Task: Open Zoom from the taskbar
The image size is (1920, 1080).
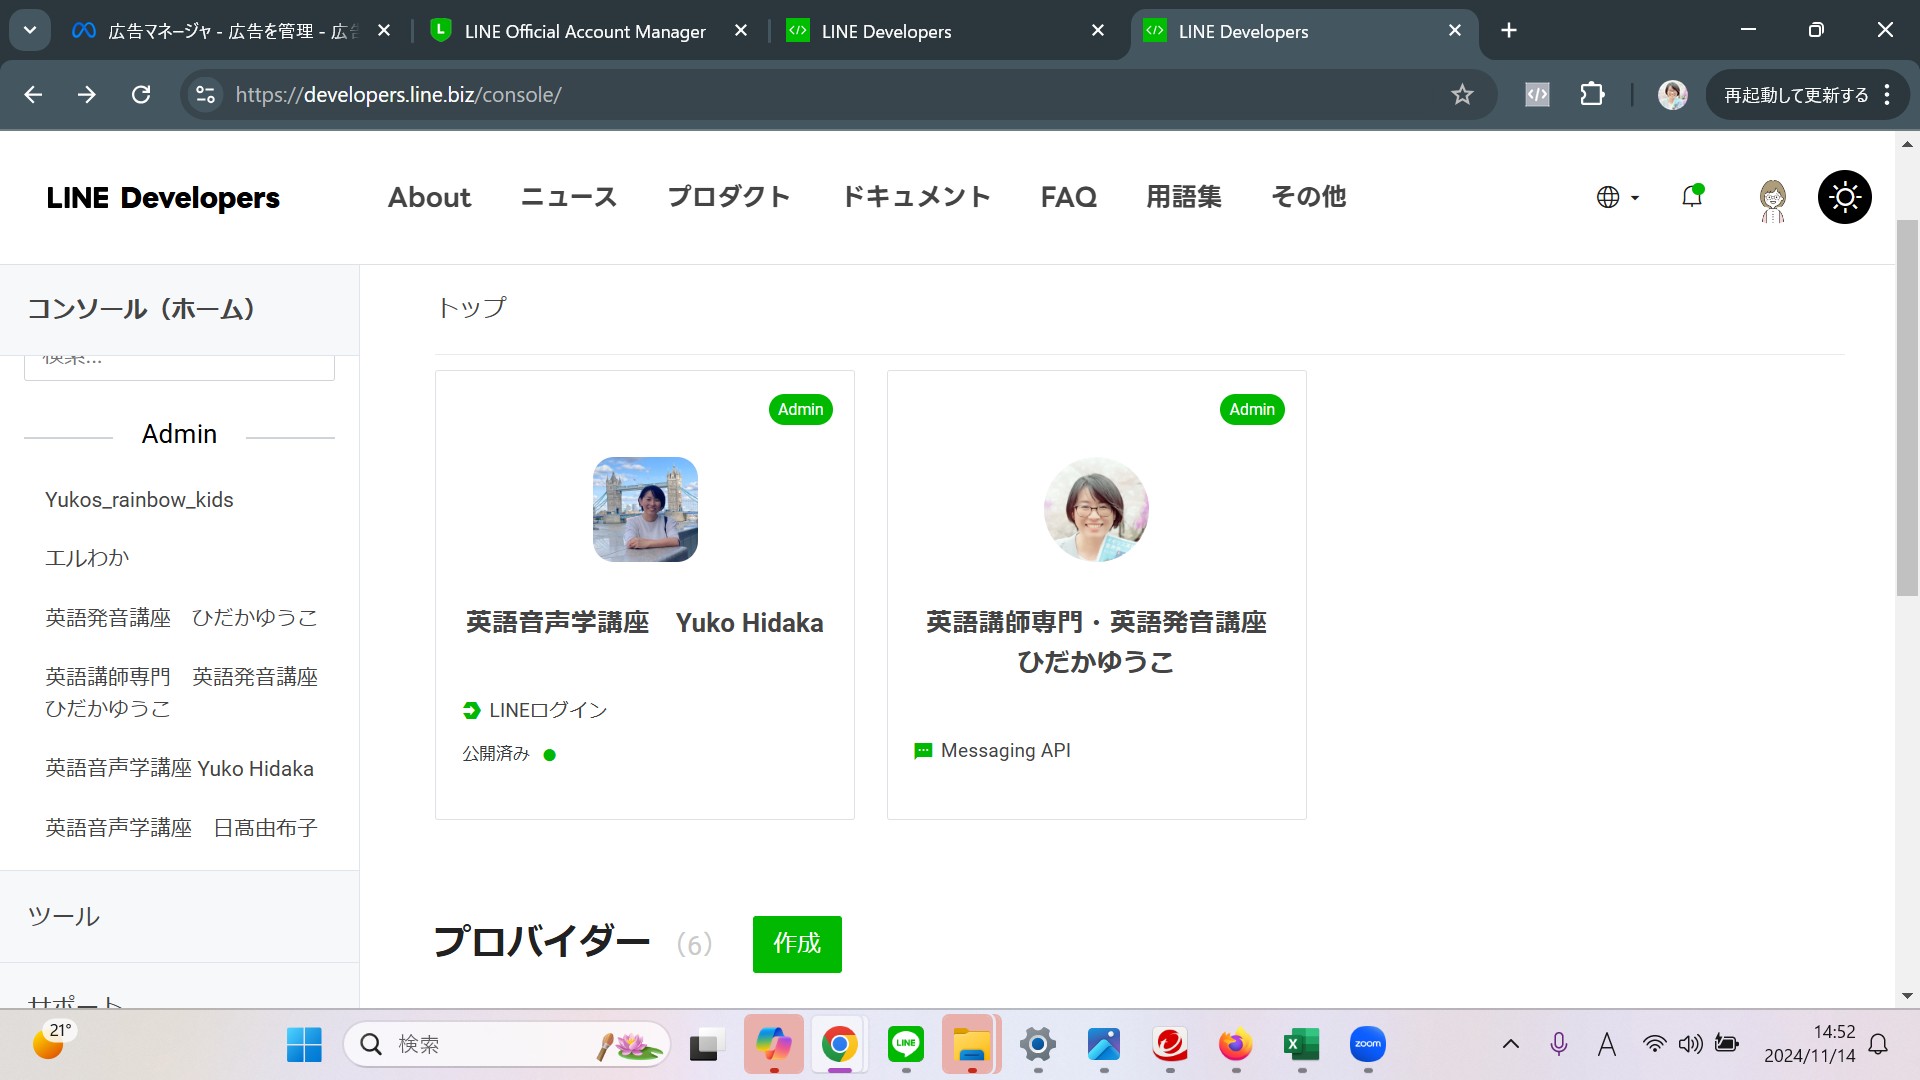Action: click(x=1367, y=1045)
